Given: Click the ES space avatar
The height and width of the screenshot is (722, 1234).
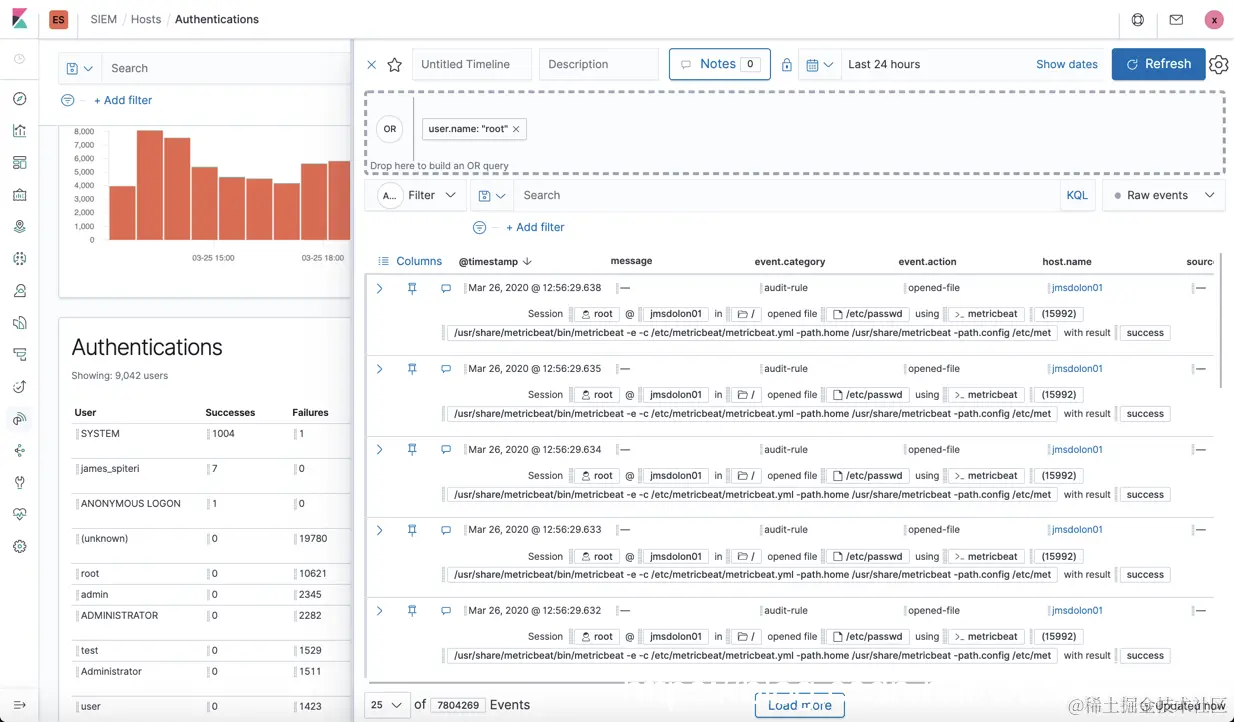Looking at the screenshot, I should (x=59, y=19).
